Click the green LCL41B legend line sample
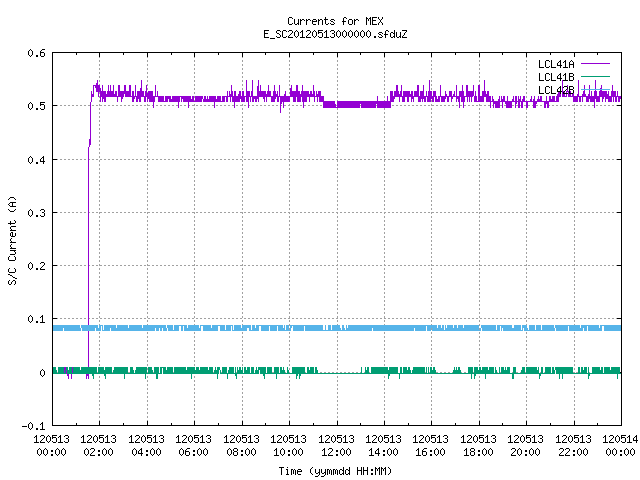Image resolution: width=640 pixels, height=480 pixels. coord(595,76)
